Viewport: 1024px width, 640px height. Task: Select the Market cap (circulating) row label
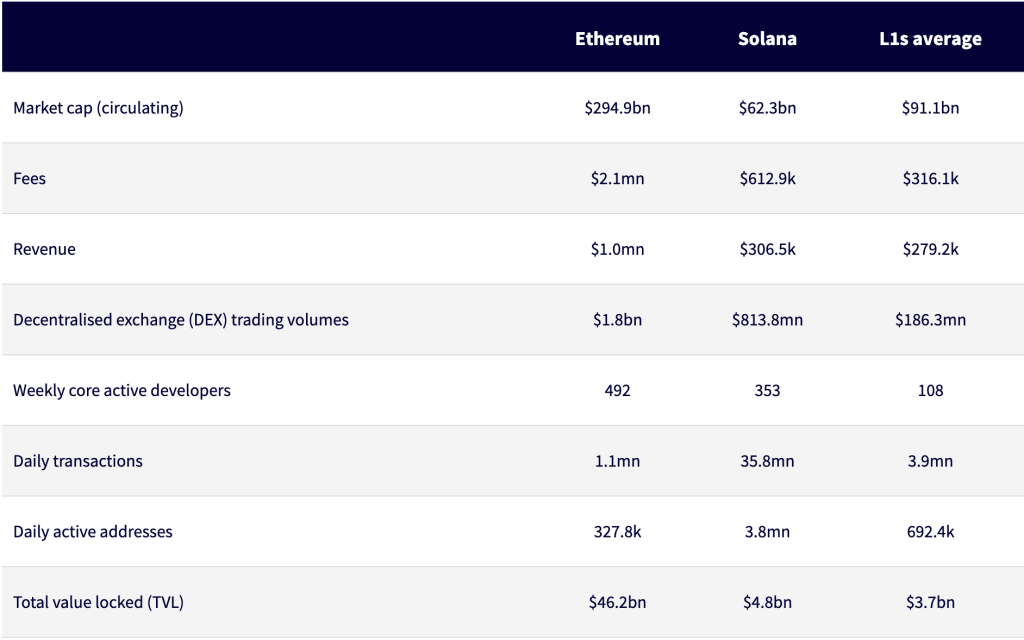(98, 108)
